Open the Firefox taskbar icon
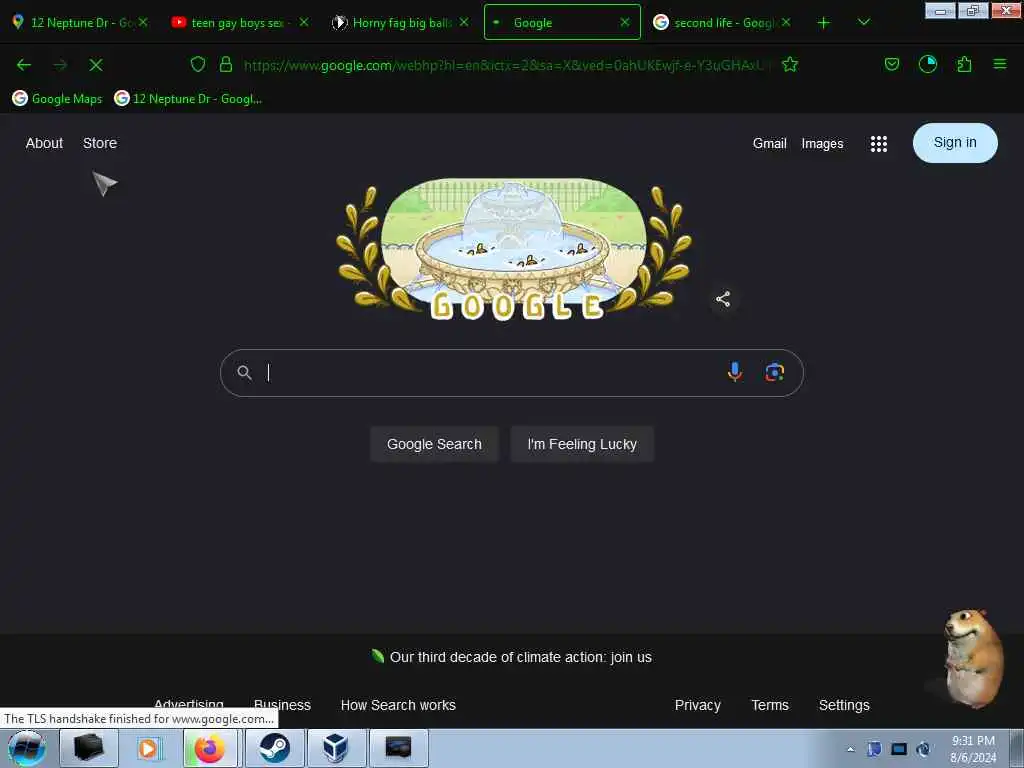The width and height of the screenshot is (1024, 768). (x=210, y=748)
